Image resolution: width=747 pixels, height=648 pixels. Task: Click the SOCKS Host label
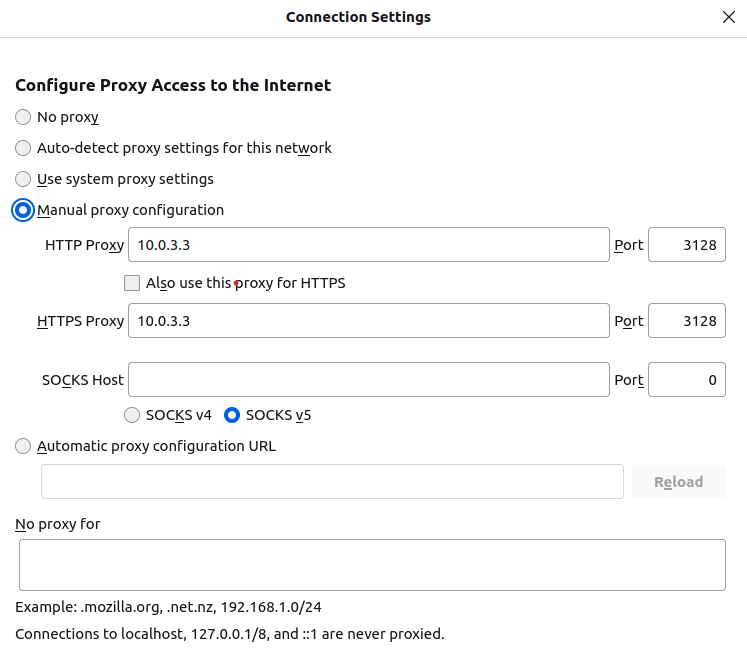coord(83,380)
